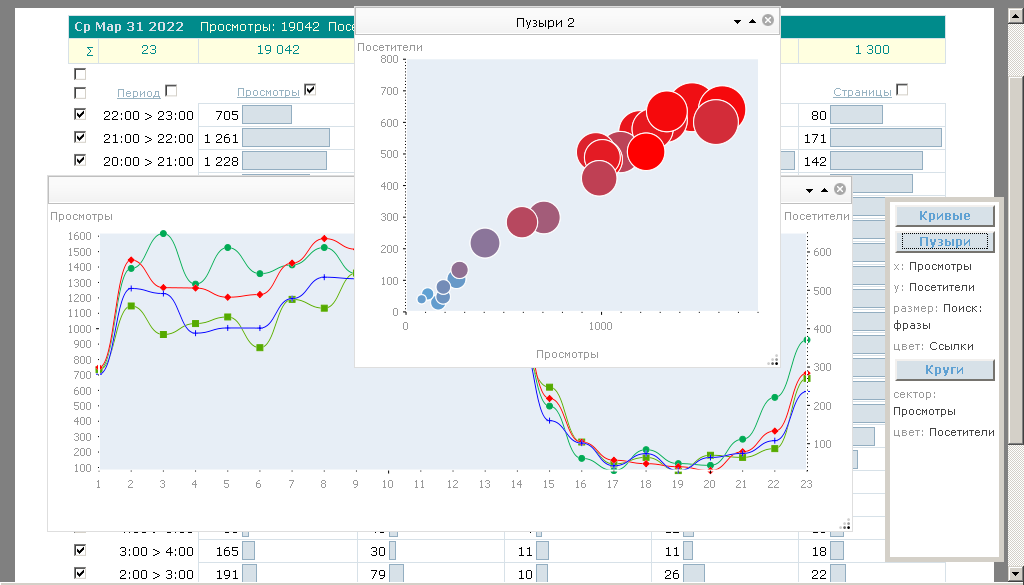Screen dimensions: 1024x585
Task: Click the Страницы column header link
Action: tap(862, 92)
